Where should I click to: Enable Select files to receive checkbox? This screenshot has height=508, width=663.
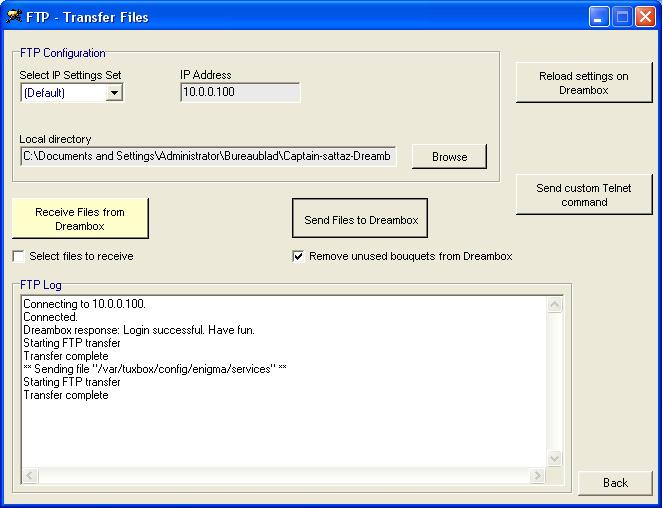[x=19, y=256]
